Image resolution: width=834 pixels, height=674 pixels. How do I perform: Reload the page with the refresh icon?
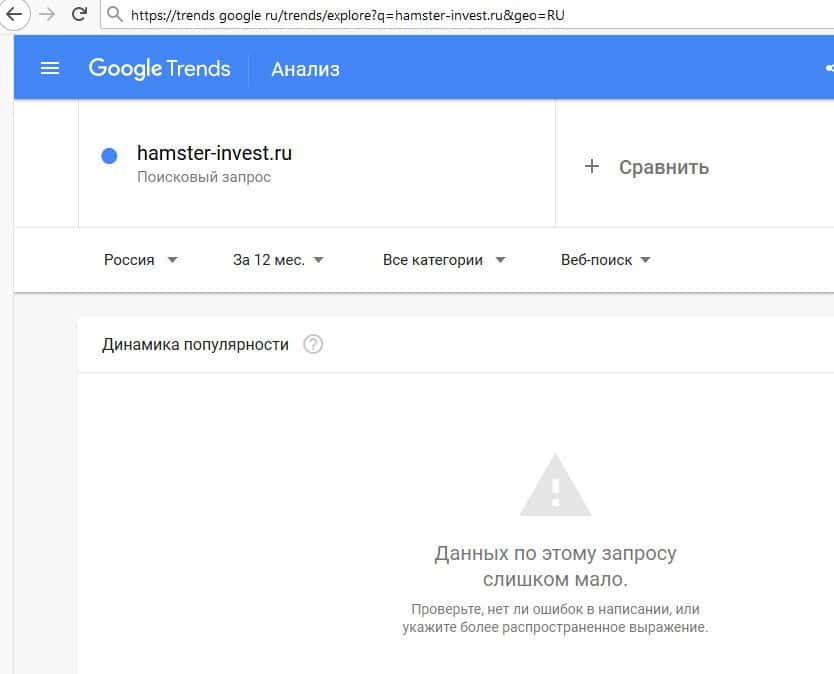click(79, 15)
